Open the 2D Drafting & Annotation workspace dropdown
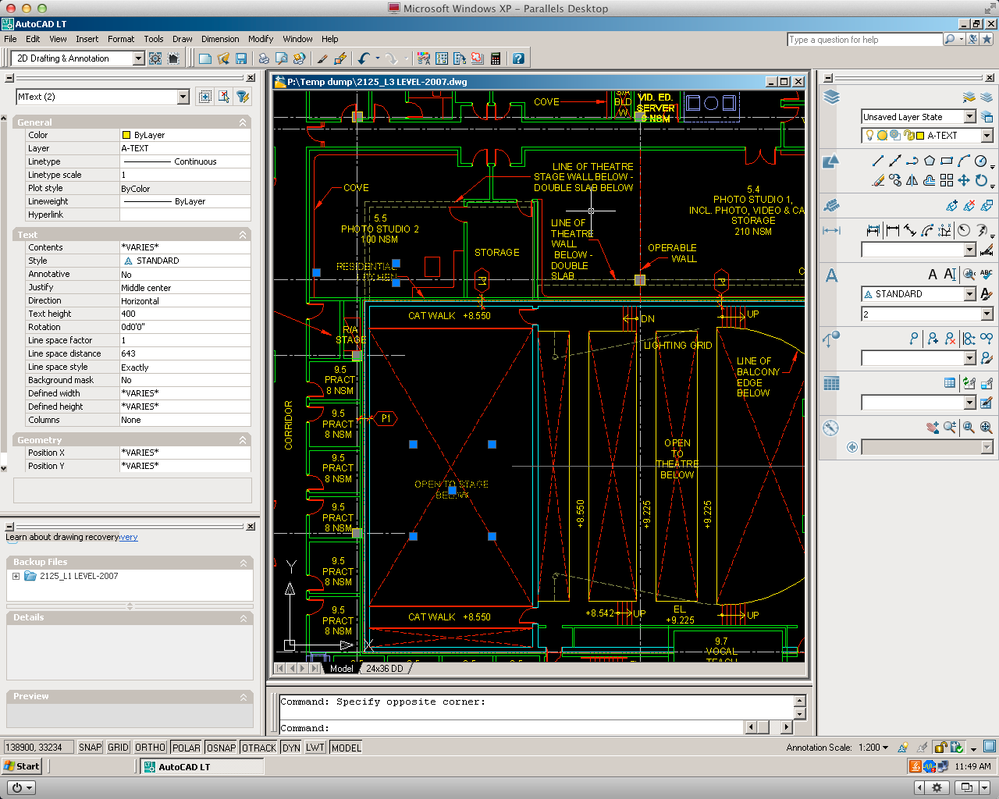 pos(138,59)
